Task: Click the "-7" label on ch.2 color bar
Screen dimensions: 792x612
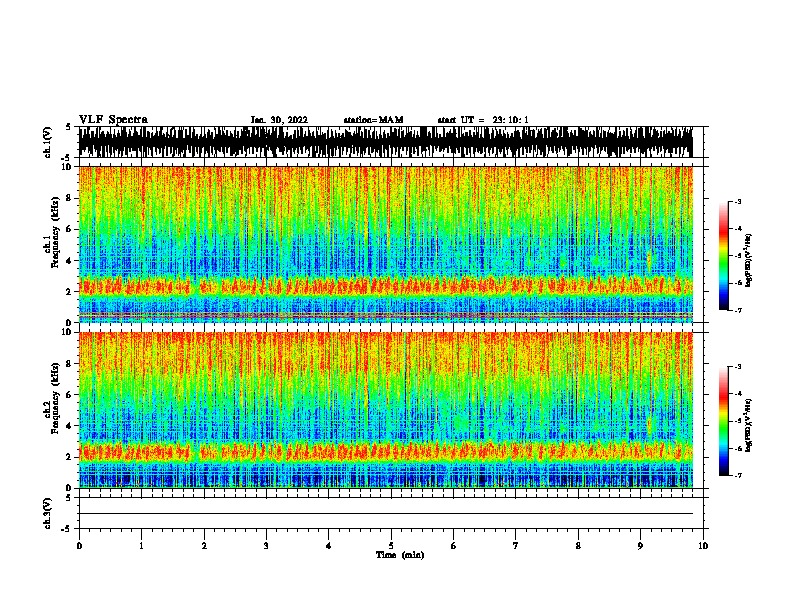Action: (x=737, y=475)
